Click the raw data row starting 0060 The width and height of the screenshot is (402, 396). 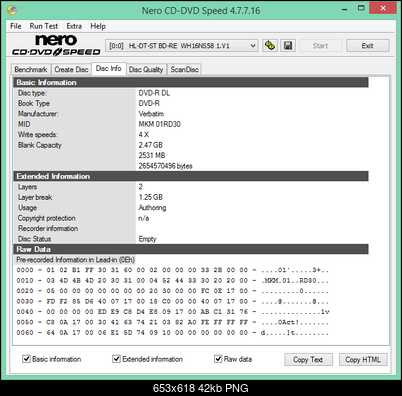173,332
